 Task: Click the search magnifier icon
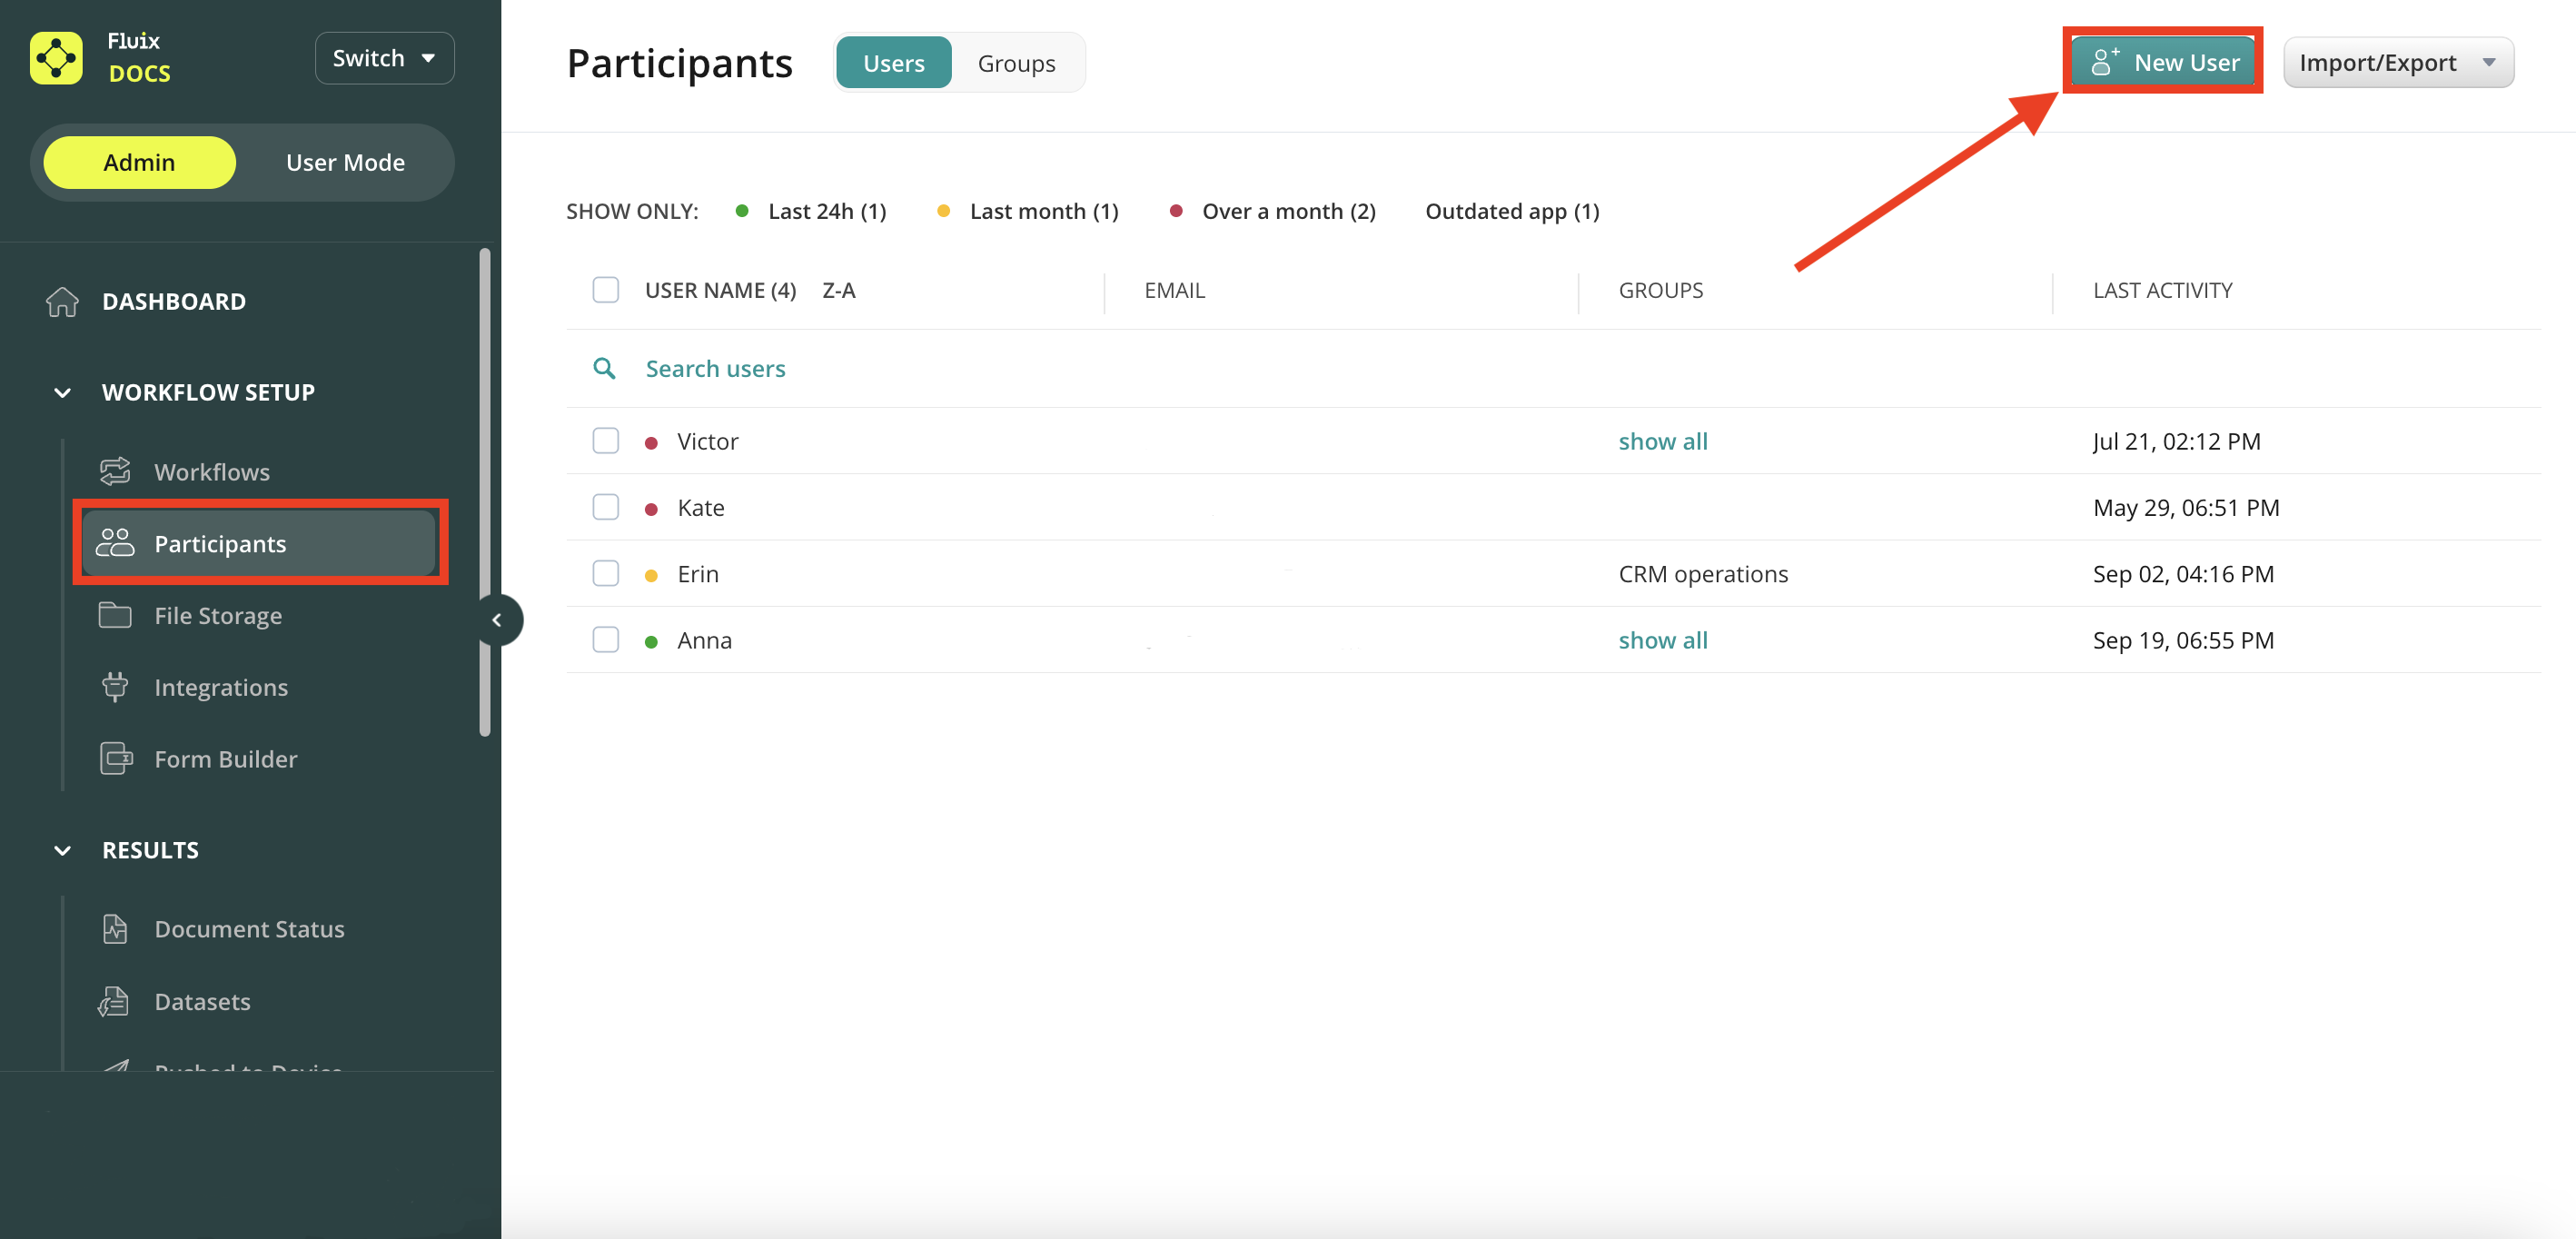click(604, 368)
